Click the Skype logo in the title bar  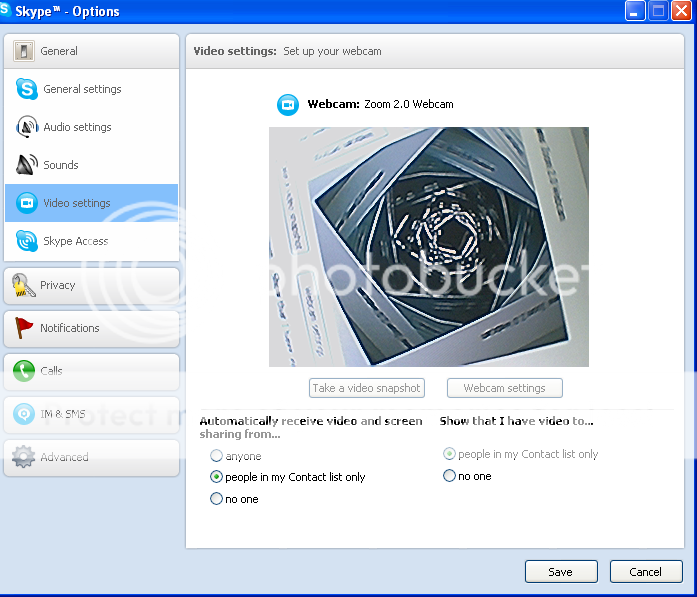click(x=5, y=10)
